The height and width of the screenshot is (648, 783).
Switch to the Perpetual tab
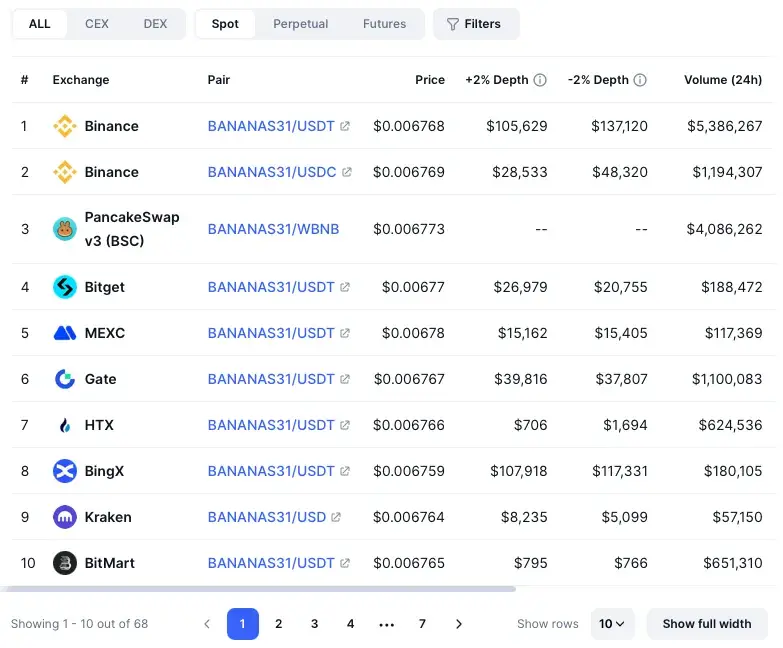point(301,24)
